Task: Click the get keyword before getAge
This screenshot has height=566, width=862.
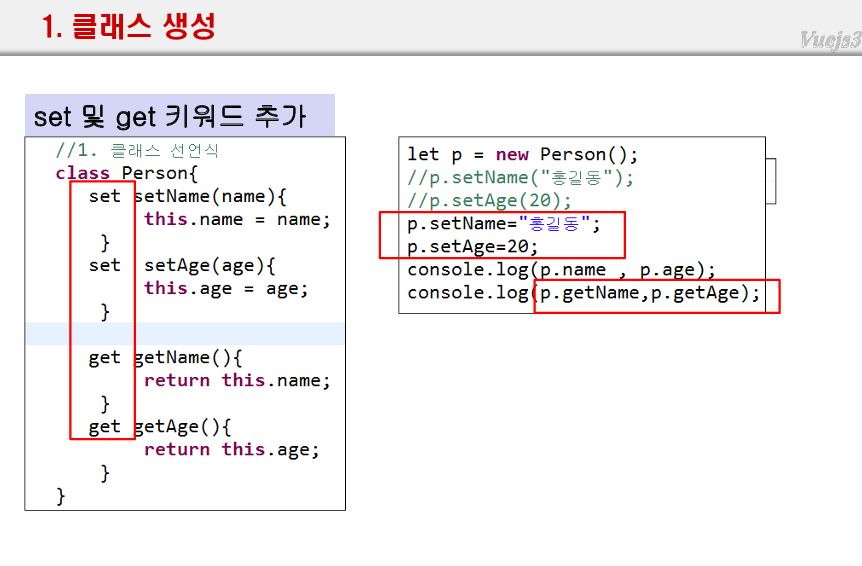Action: pyautogui.click(x=104, y=428)
